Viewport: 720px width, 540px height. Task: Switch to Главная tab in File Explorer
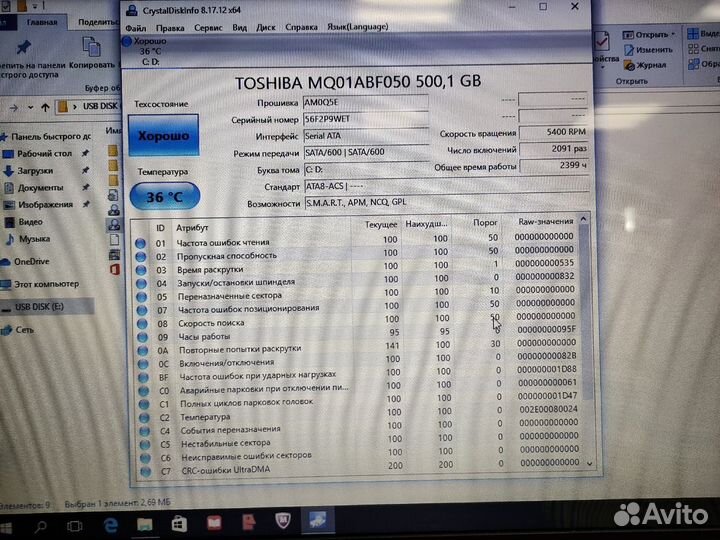tap(42, 22)
